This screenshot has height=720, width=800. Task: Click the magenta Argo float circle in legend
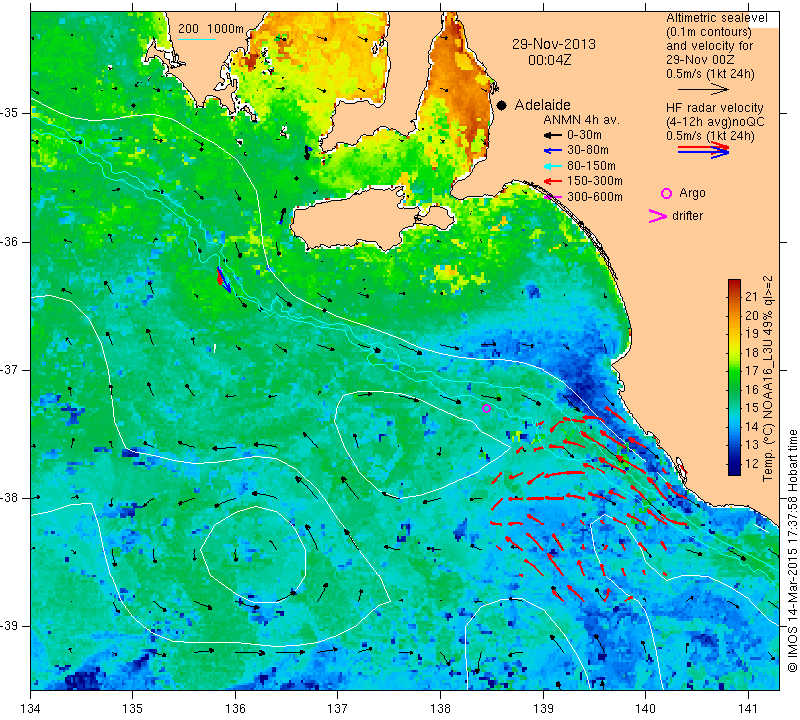[666, 193]
